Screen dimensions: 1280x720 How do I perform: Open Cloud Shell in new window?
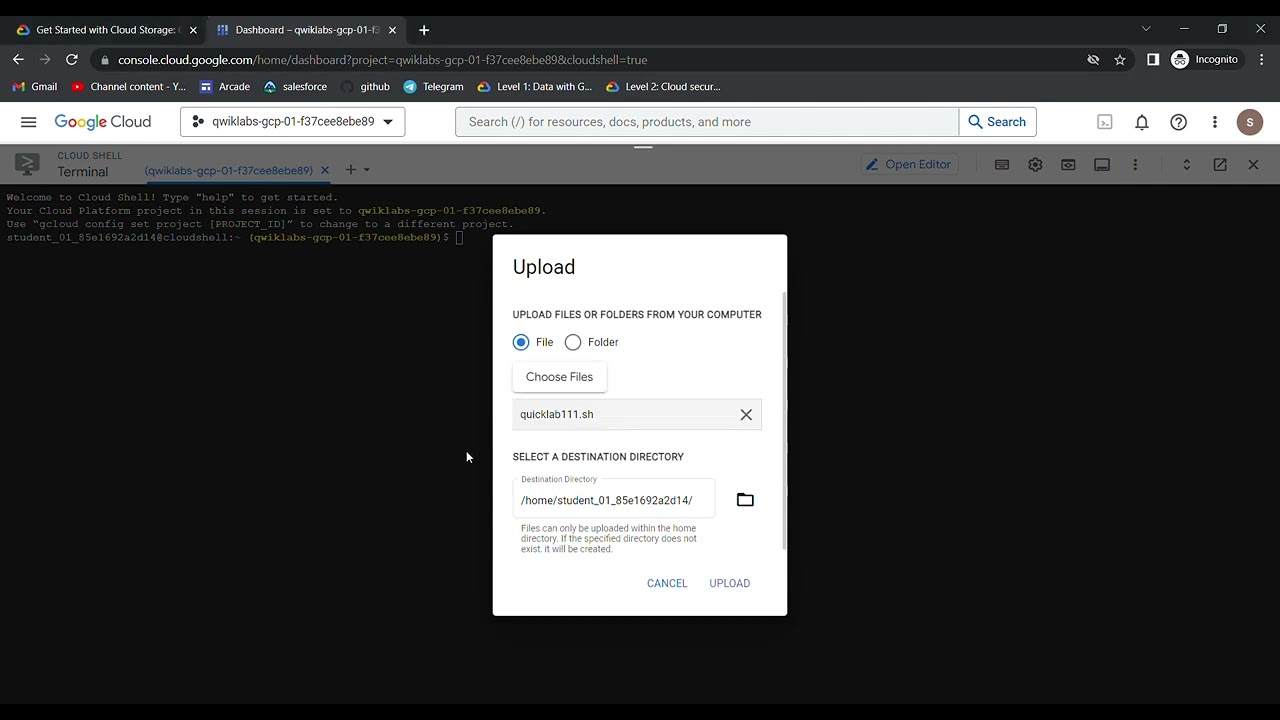(x=1220, y=165)
